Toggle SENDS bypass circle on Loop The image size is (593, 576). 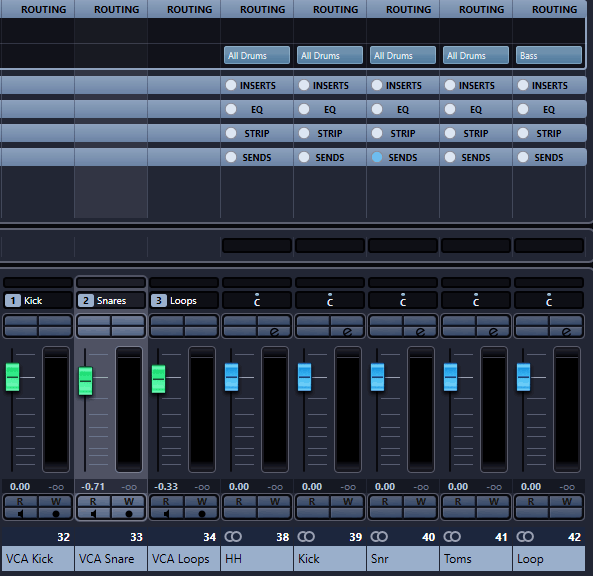tap(523, 157)
